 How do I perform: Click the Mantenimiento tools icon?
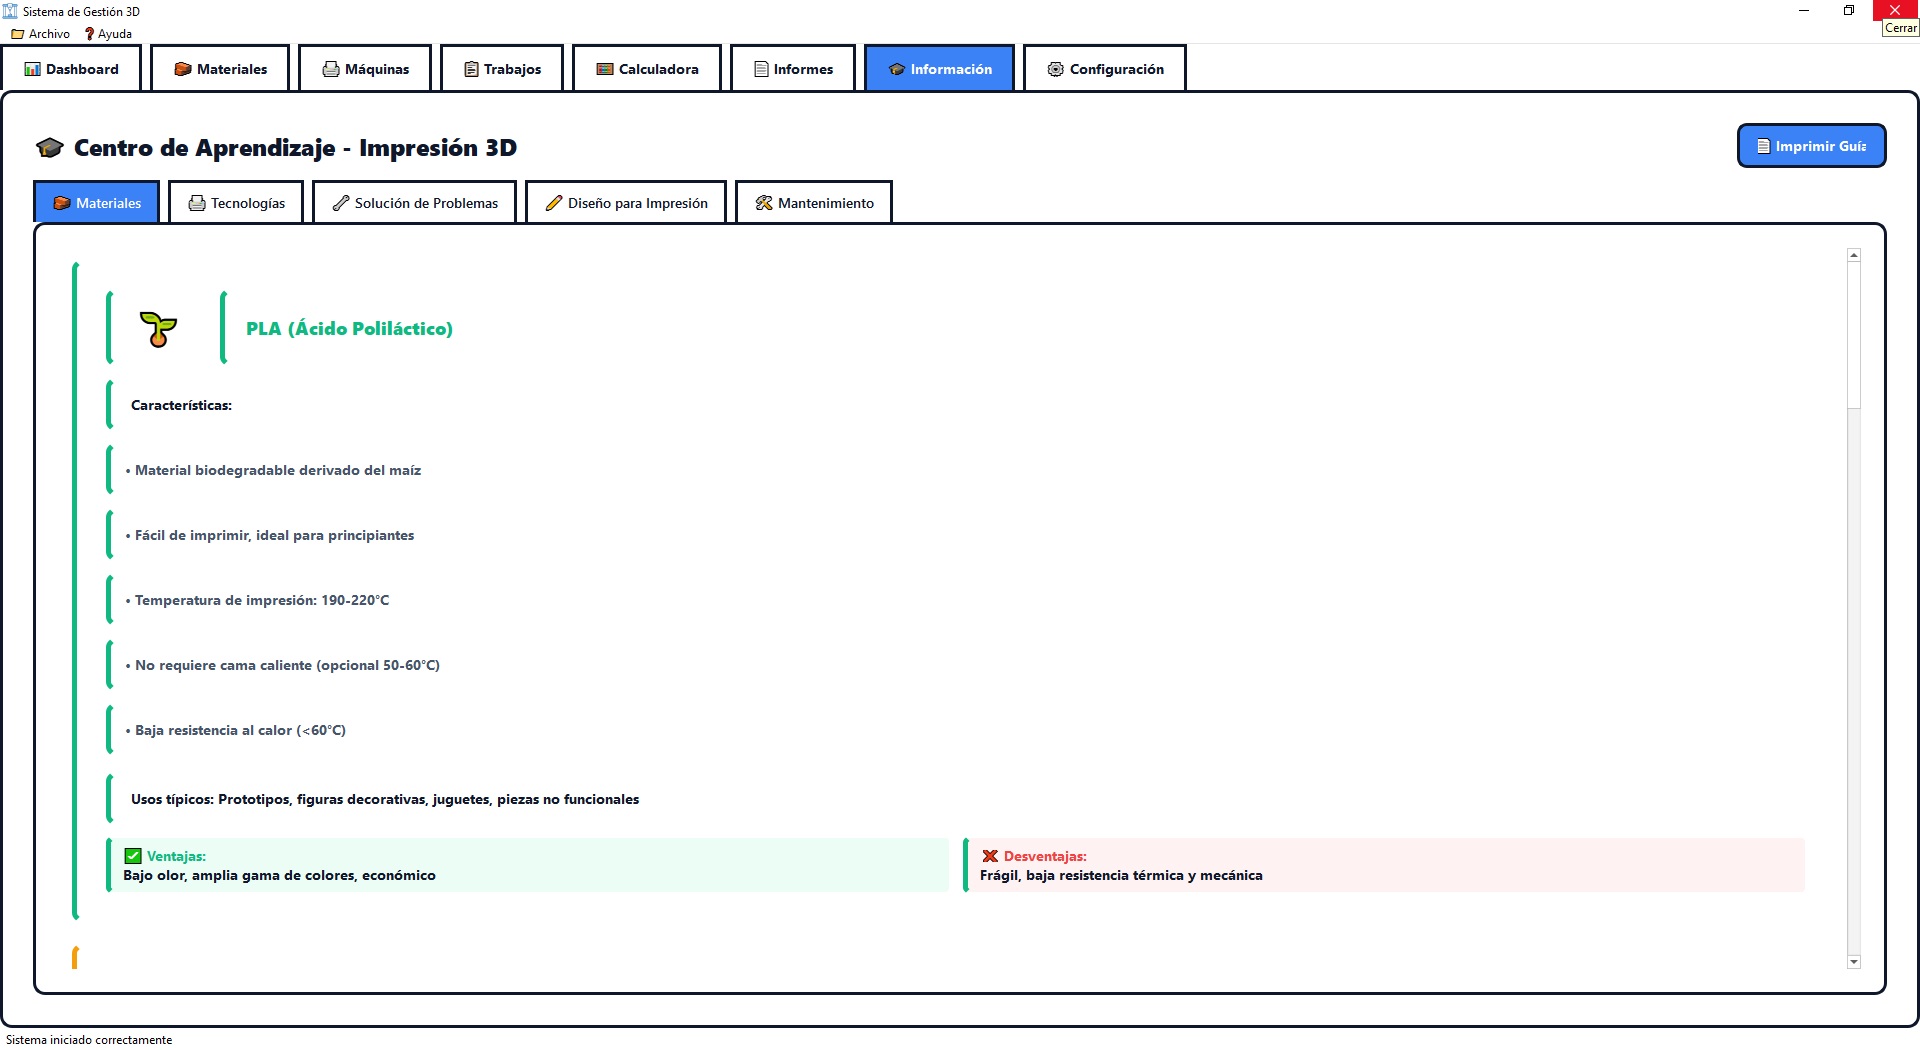click(x=764, y=203)
